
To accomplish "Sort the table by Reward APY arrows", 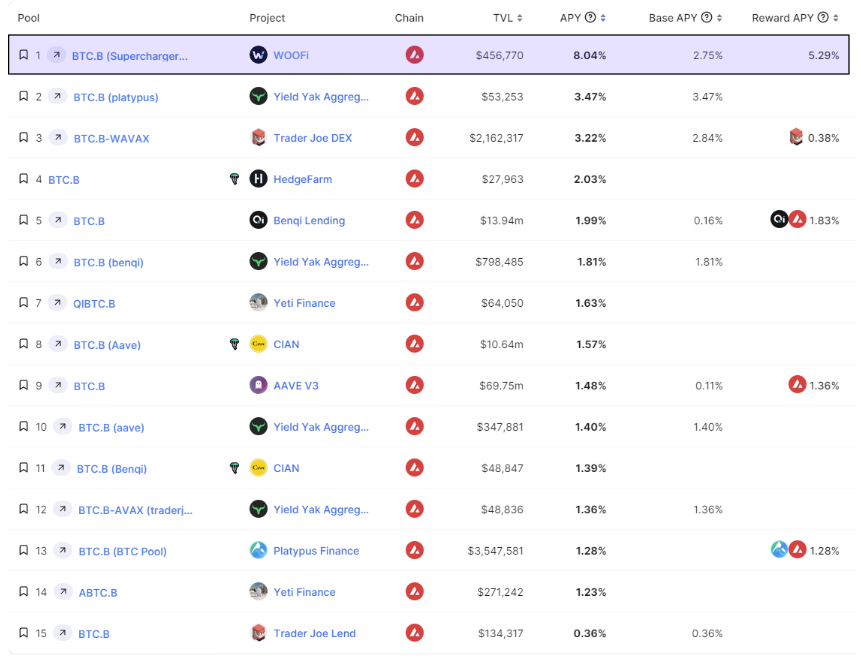I will point(836,18).
